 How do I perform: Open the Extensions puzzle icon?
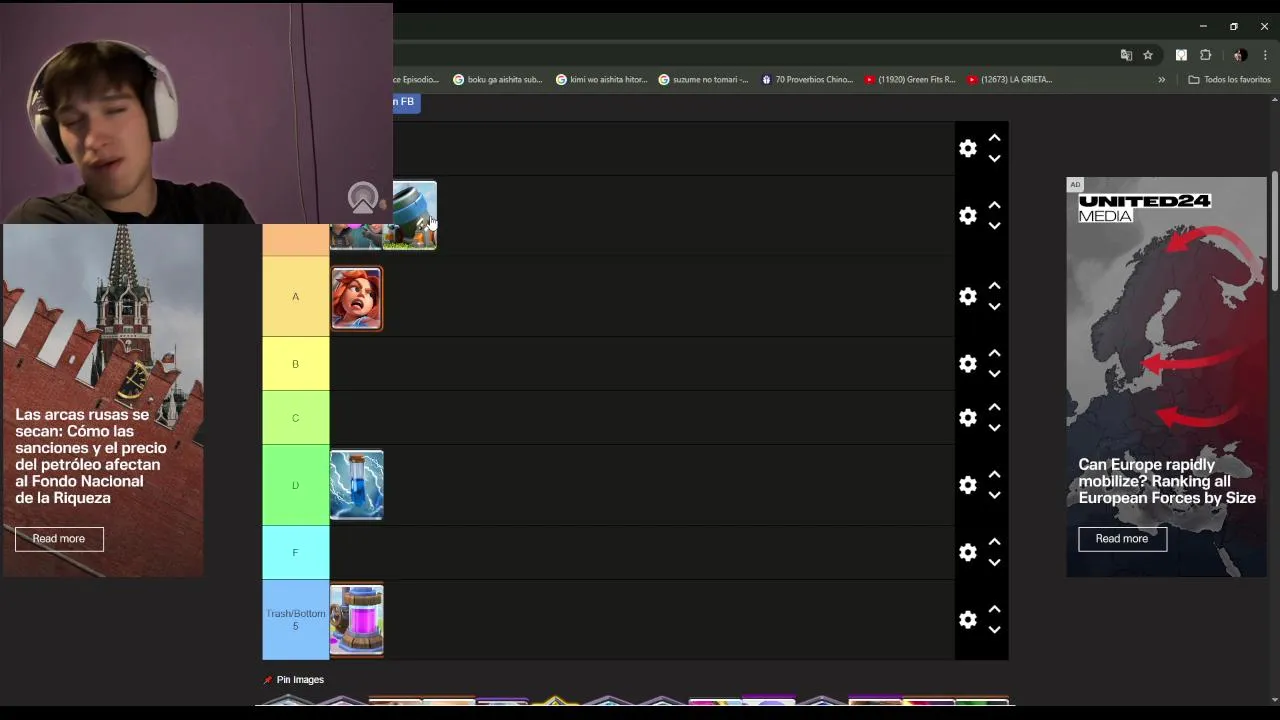(1205, 55)
